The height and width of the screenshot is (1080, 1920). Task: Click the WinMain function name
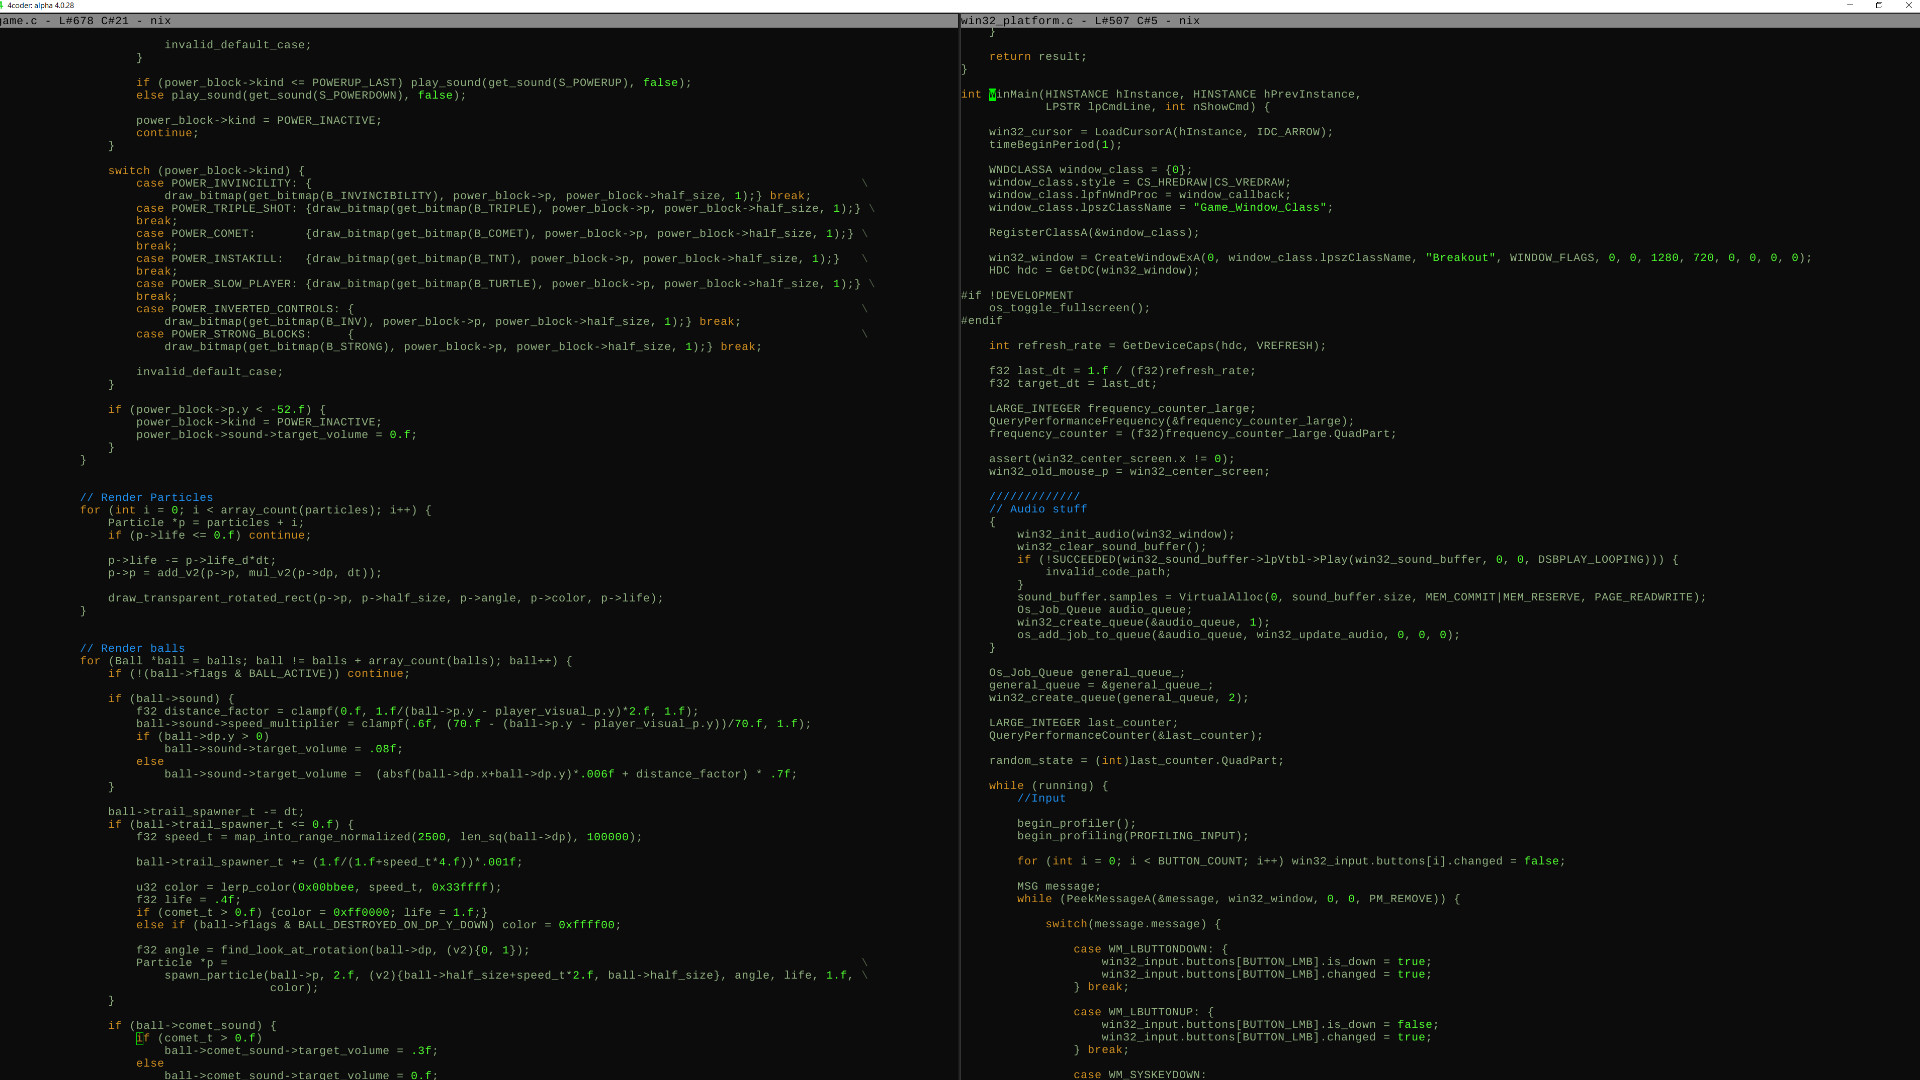[x=1019, y=93]
